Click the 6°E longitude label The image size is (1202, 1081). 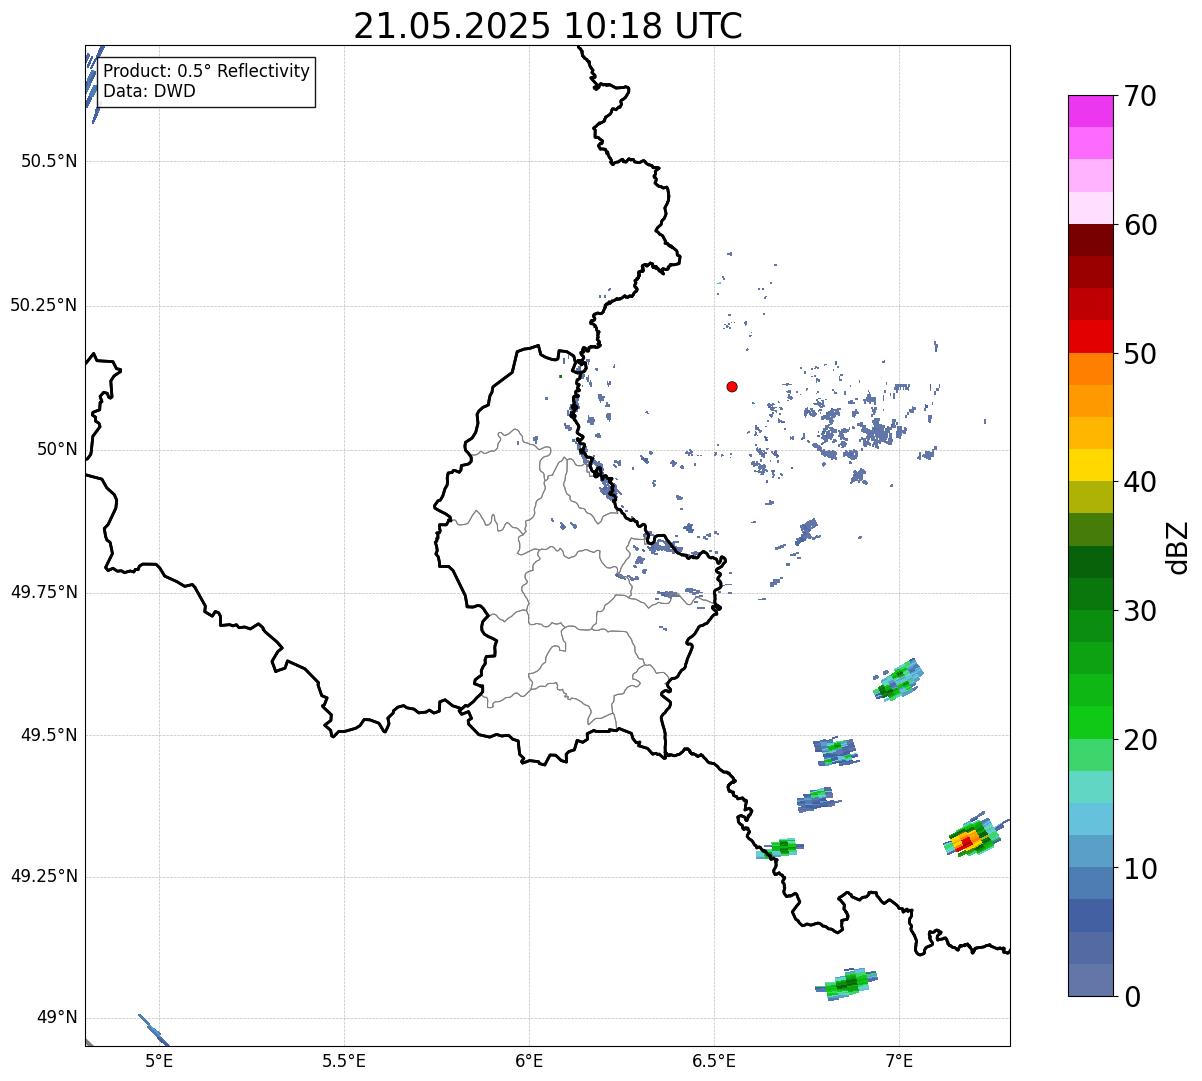[529, 1060]
